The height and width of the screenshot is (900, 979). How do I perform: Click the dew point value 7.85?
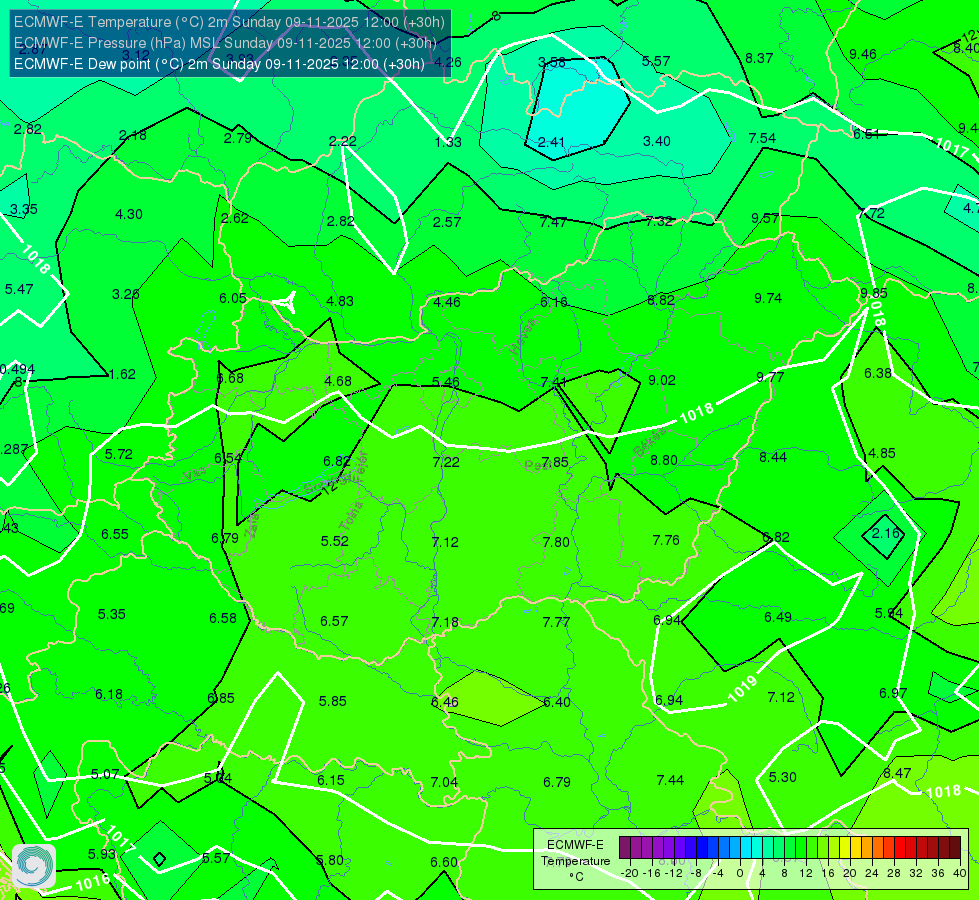tap(555, 462)
